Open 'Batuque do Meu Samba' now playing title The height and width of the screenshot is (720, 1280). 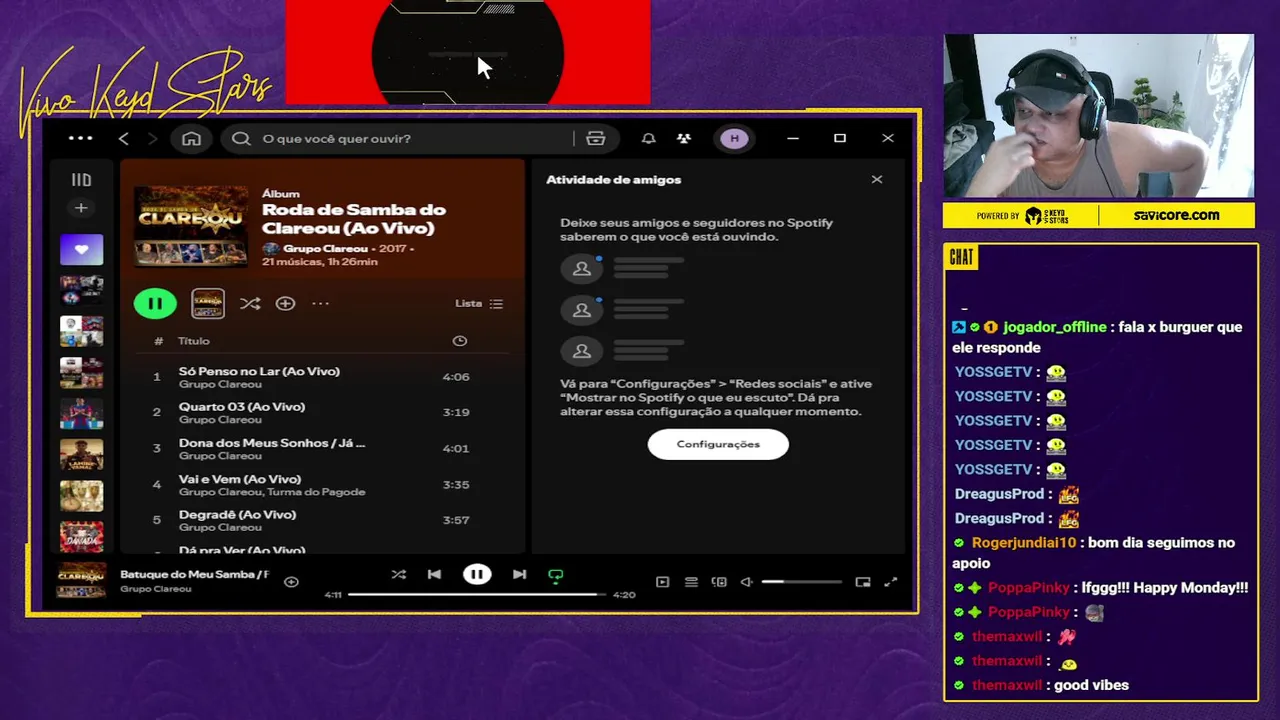pyautogui.click(x=195, y=574)
